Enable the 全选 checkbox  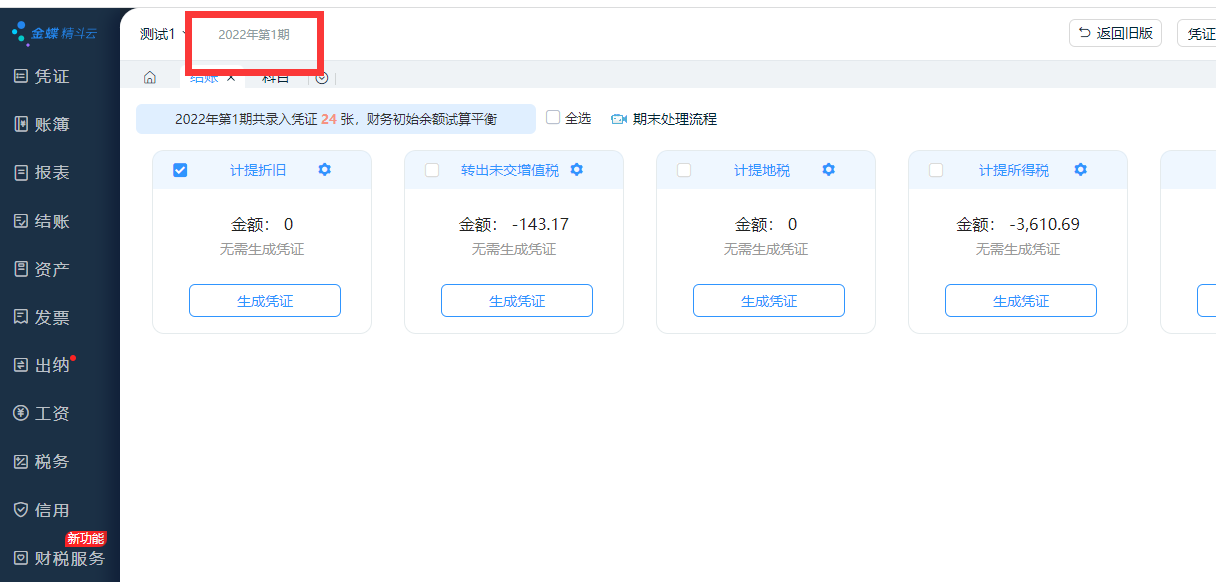point(553,117)
